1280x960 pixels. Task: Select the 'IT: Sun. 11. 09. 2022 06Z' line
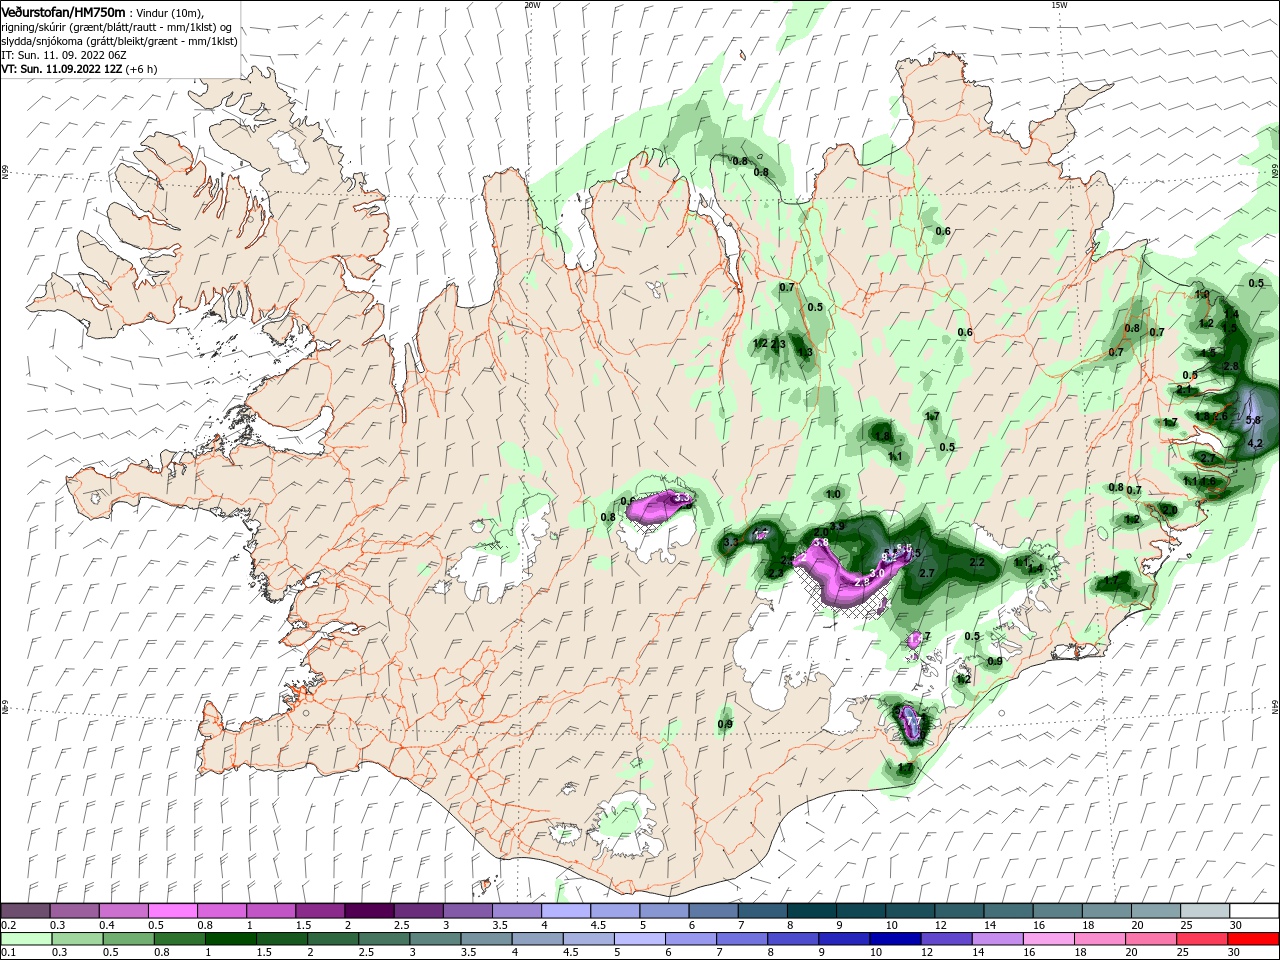[63, 55]
